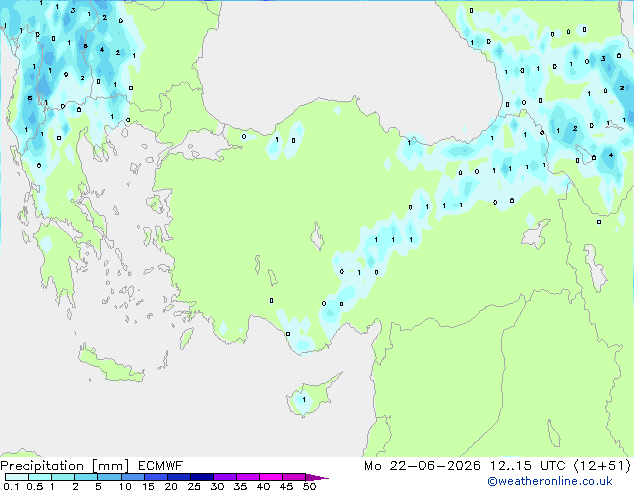Click the date 'Mo 22-06-2026' text

click(x=422, y=466)
